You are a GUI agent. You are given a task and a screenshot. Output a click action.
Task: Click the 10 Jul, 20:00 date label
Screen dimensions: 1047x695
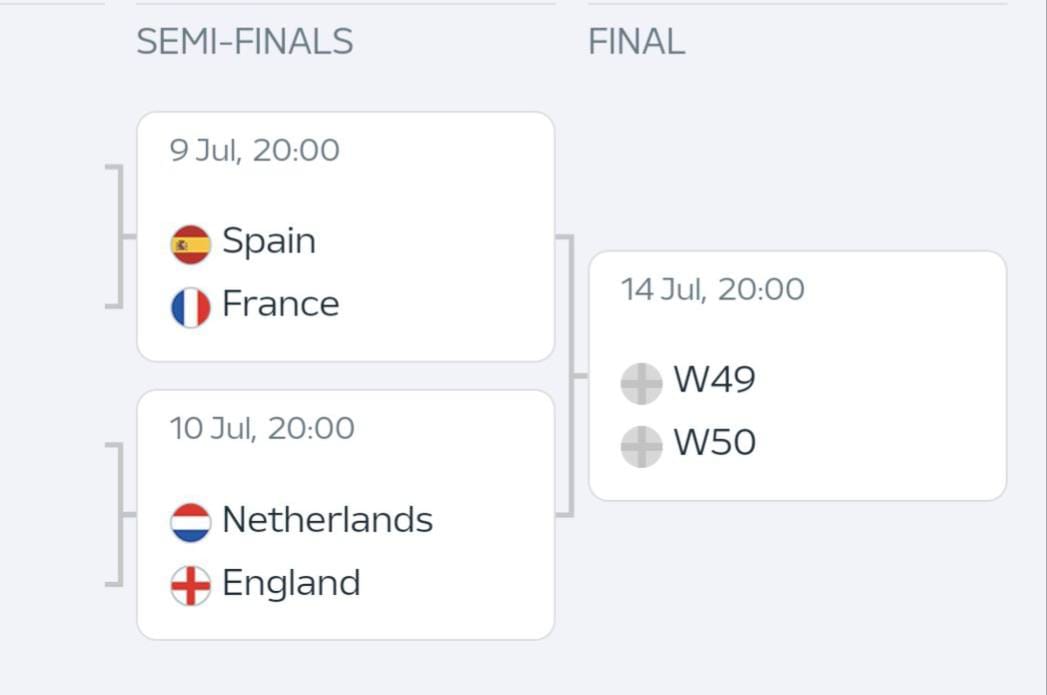click(262, 428)
